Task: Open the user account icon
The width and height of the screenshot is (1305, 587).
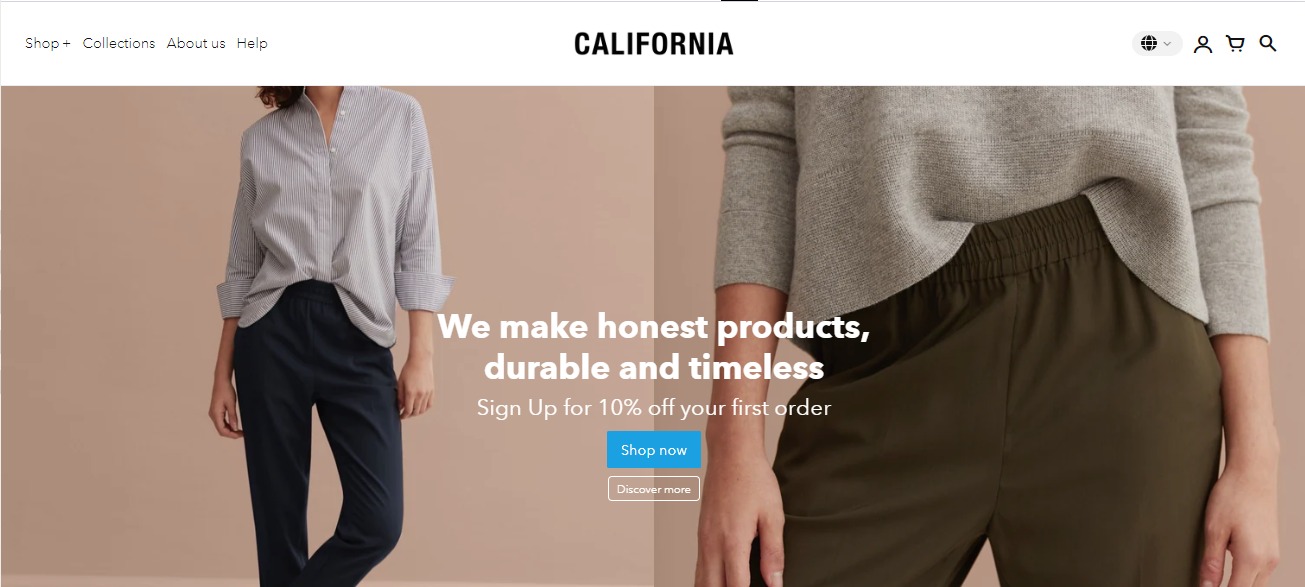Action: pos(1203,44)
